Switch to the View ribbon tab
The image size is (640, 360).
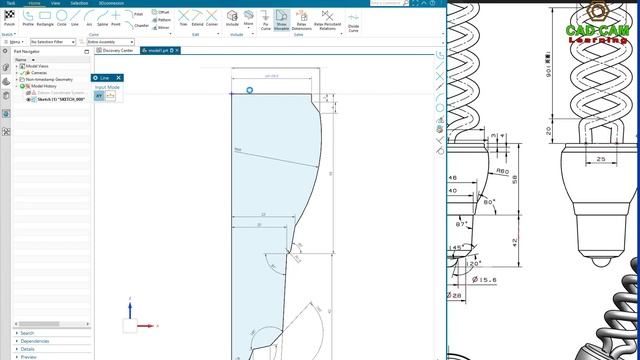tap(56, 3)
